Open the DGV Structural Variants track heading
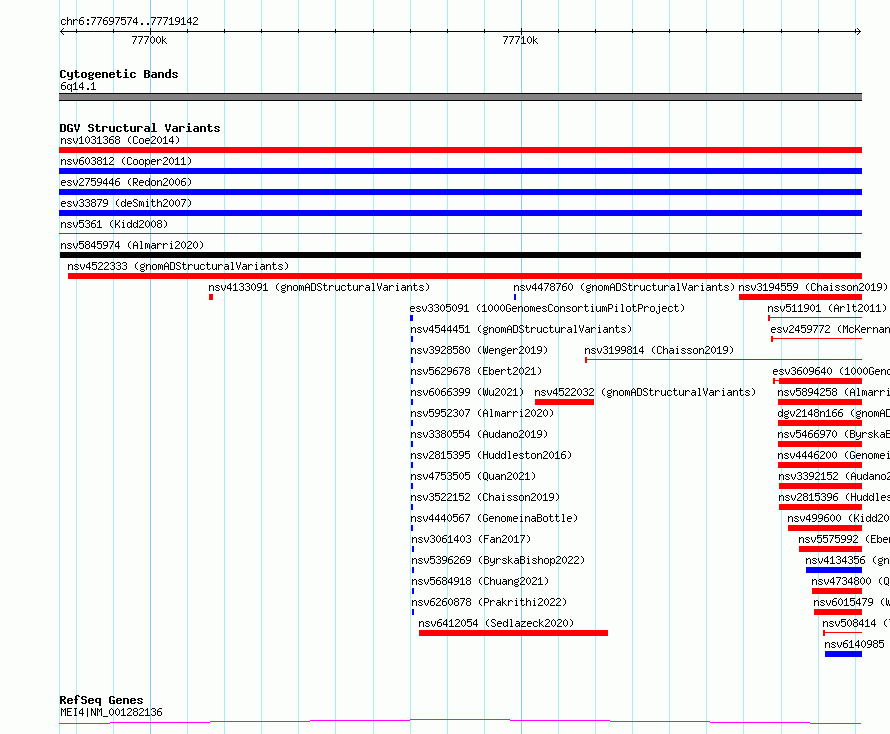This screenshot has height=734, width=890. (140, 128)
